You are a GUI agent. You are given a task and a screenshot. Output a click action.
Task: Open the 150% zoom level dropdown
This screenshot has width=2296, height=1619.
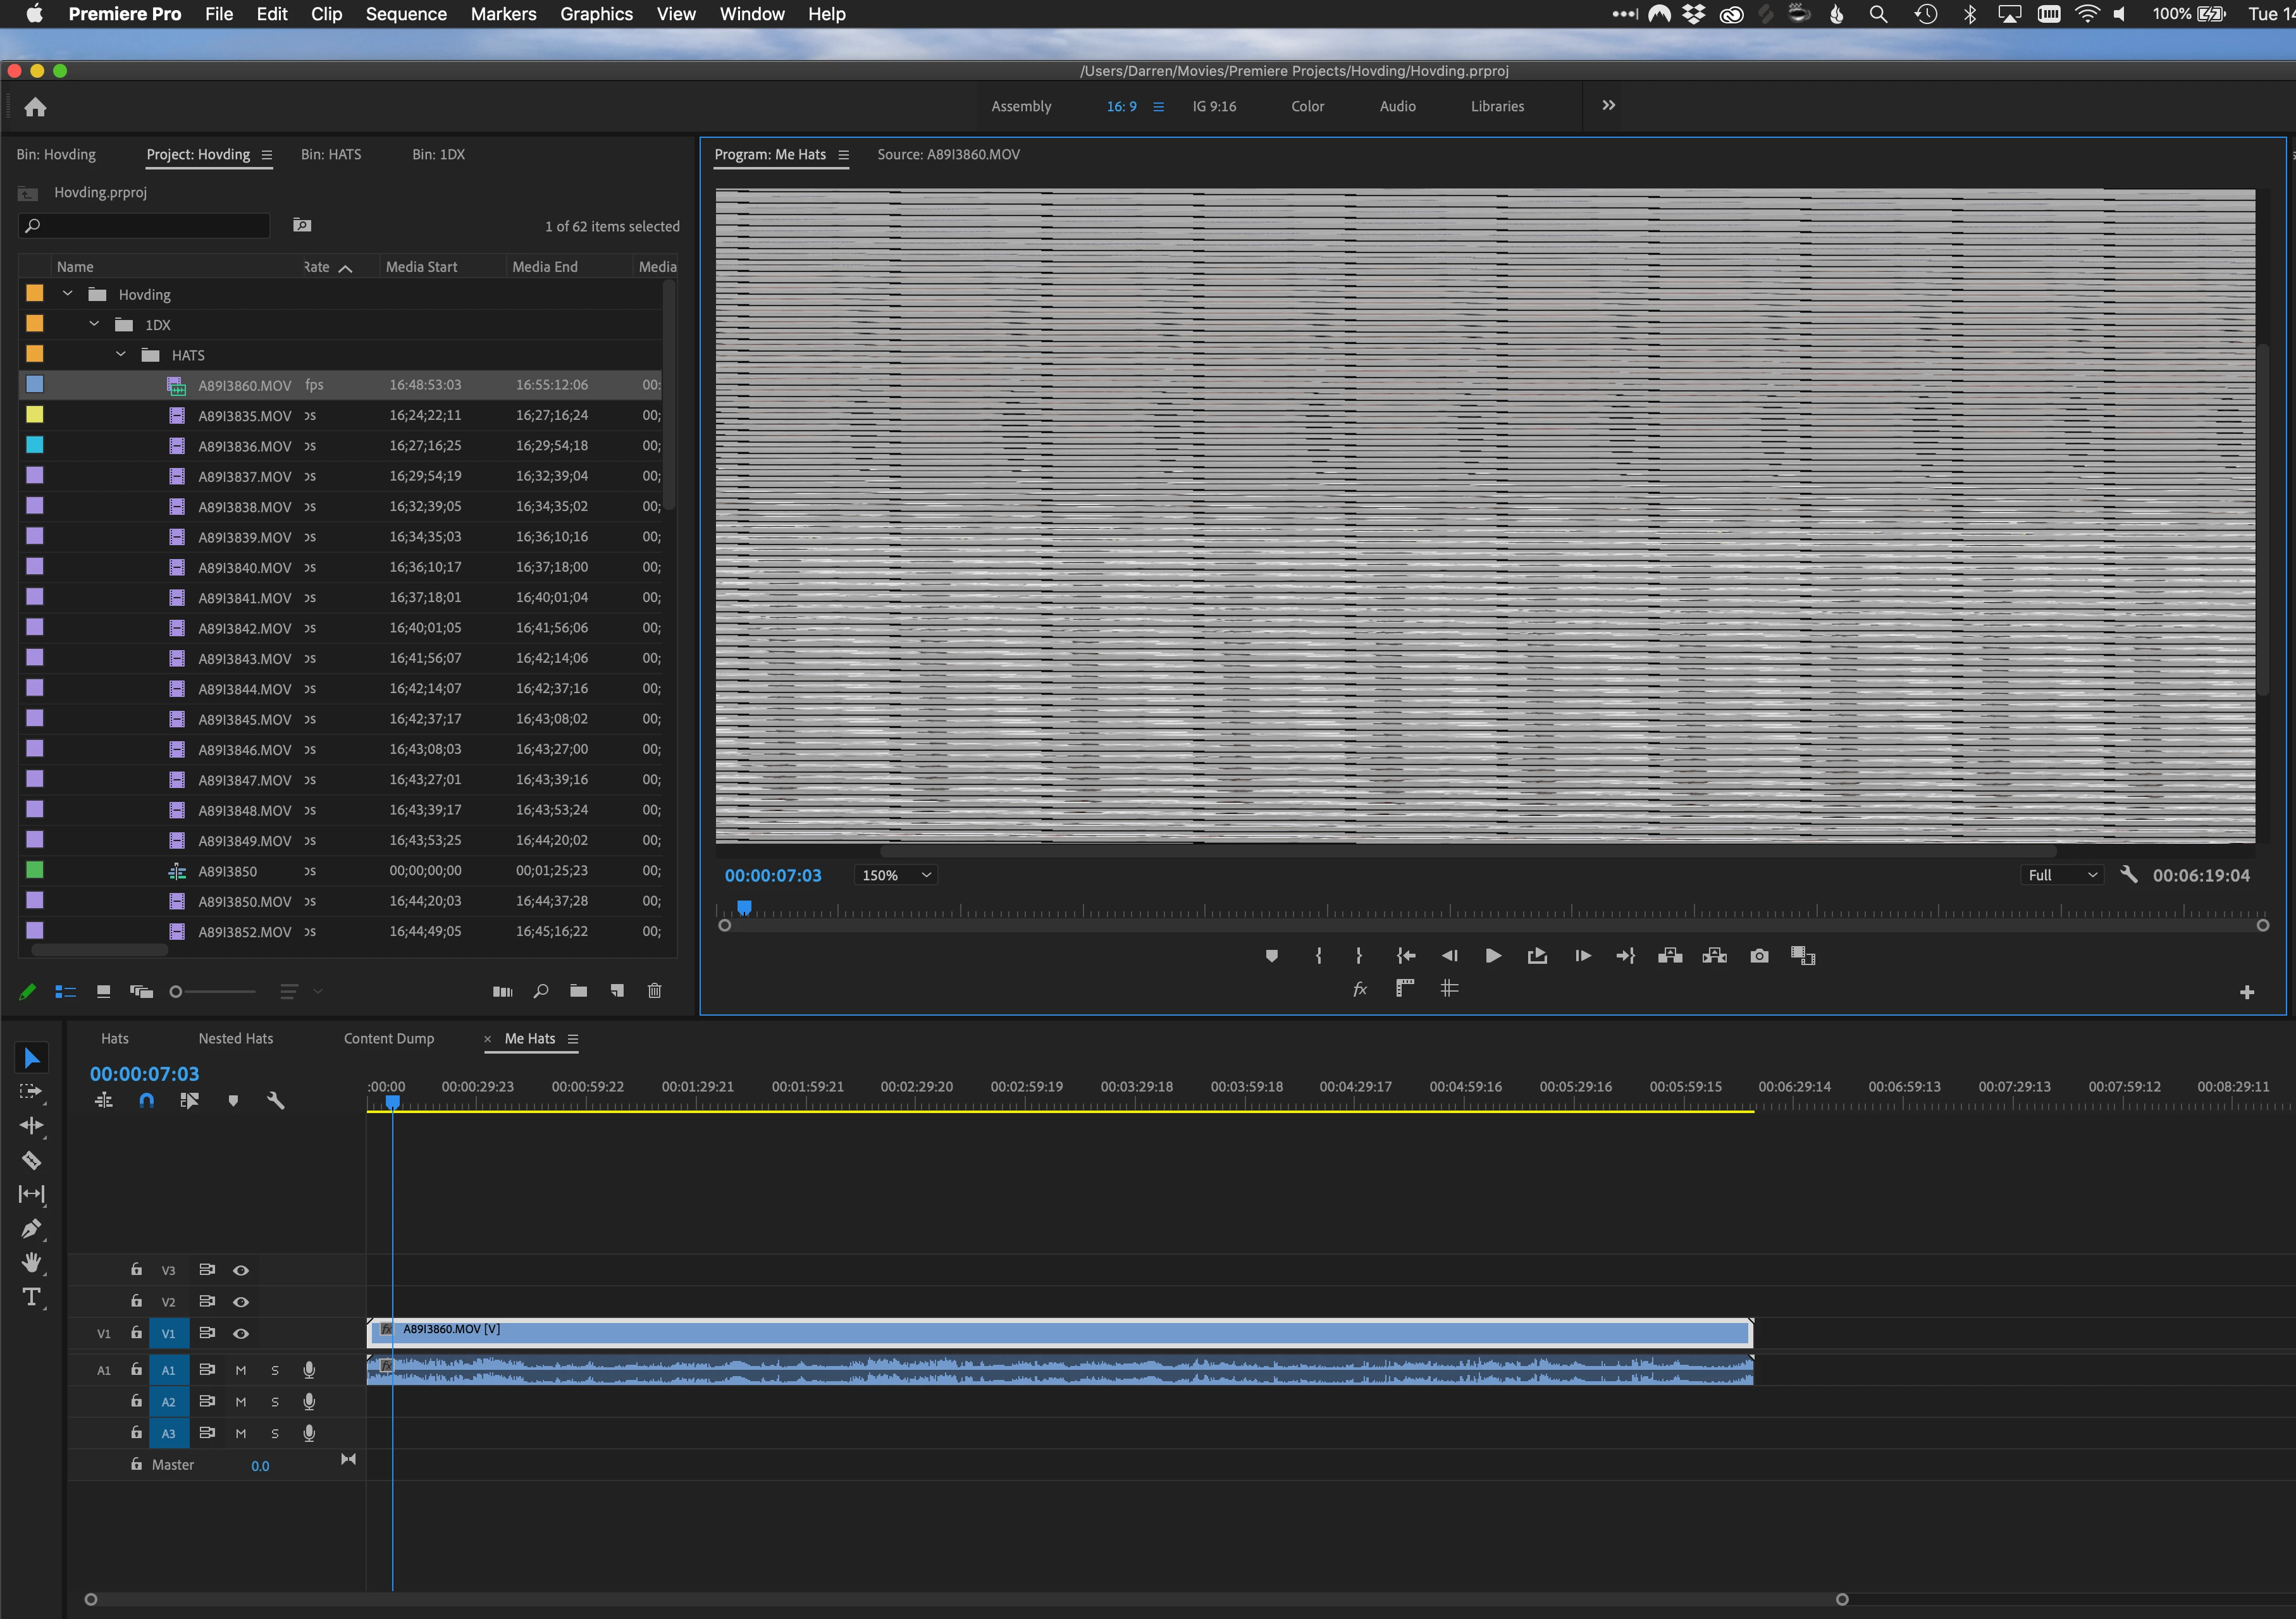click(x=896, y=875)
